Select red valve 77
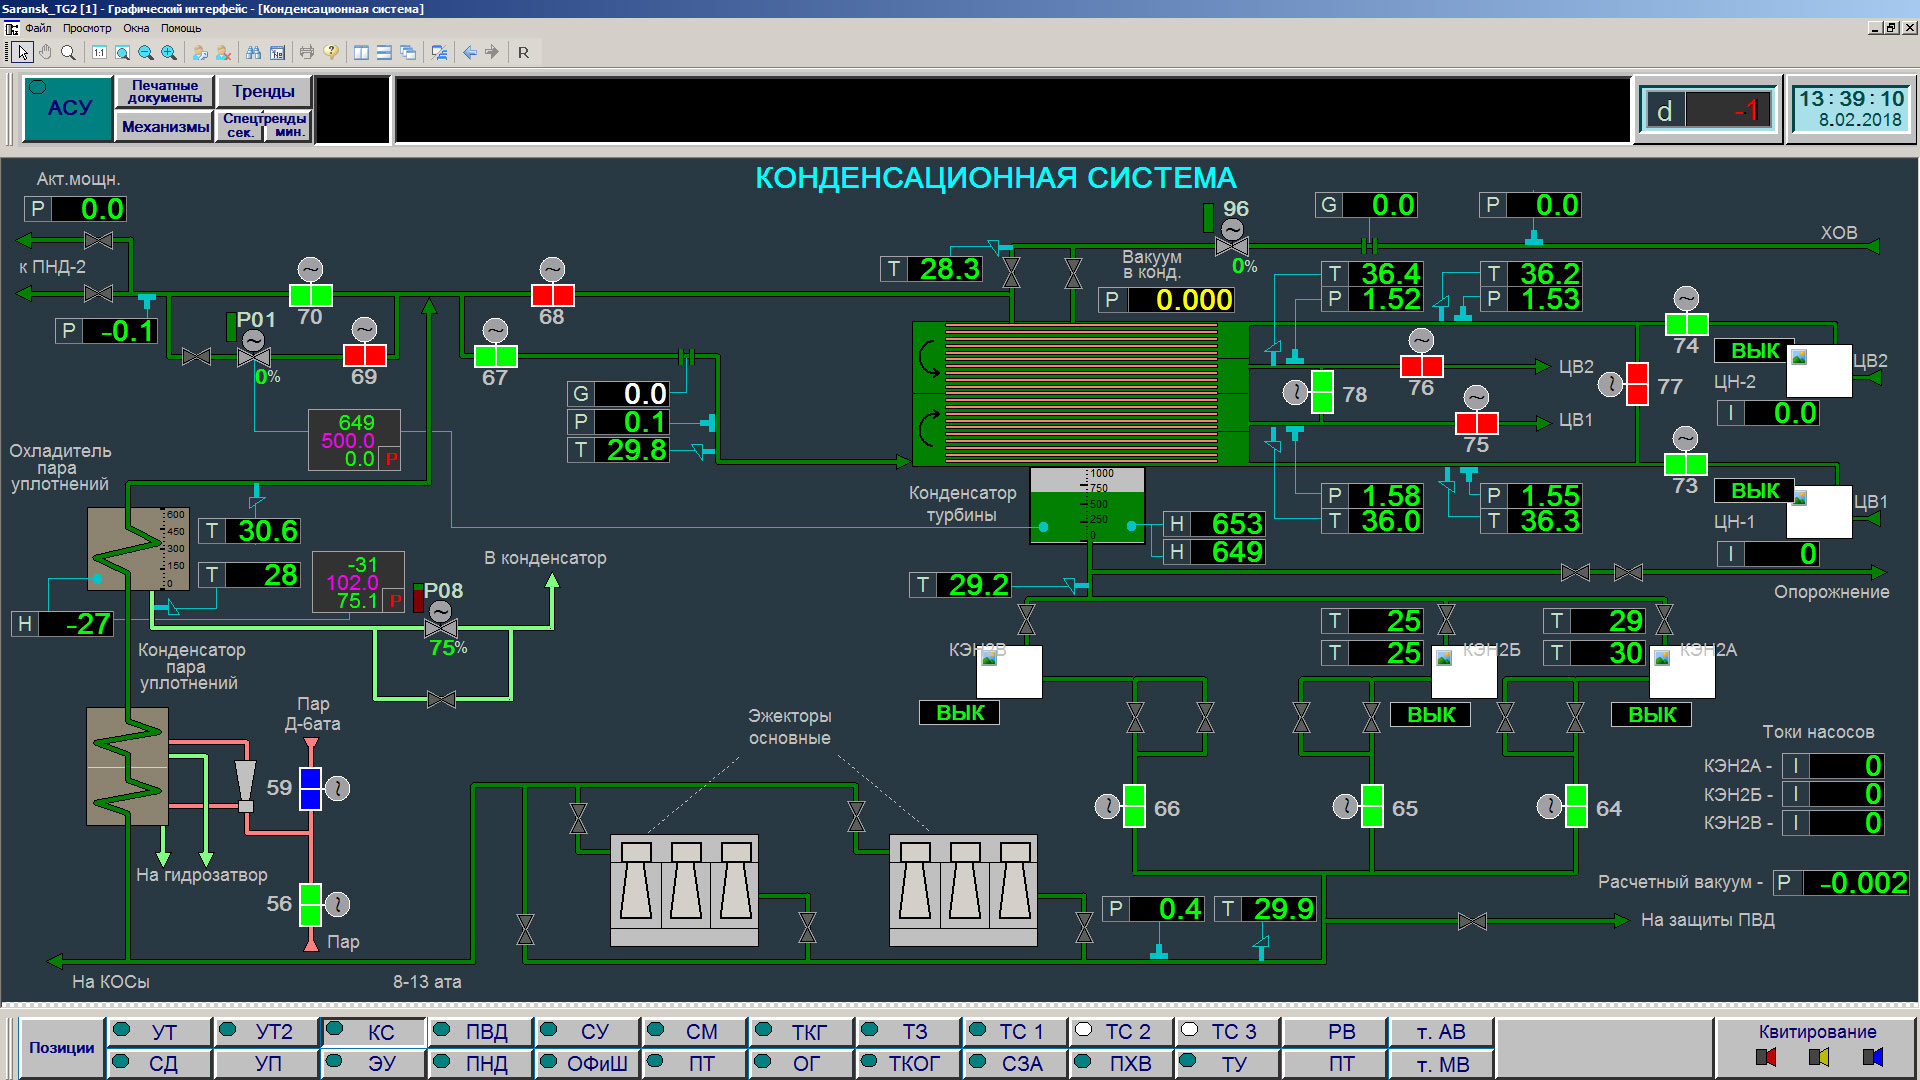Screen dimensions: 1920x1080 (1637, 384)
